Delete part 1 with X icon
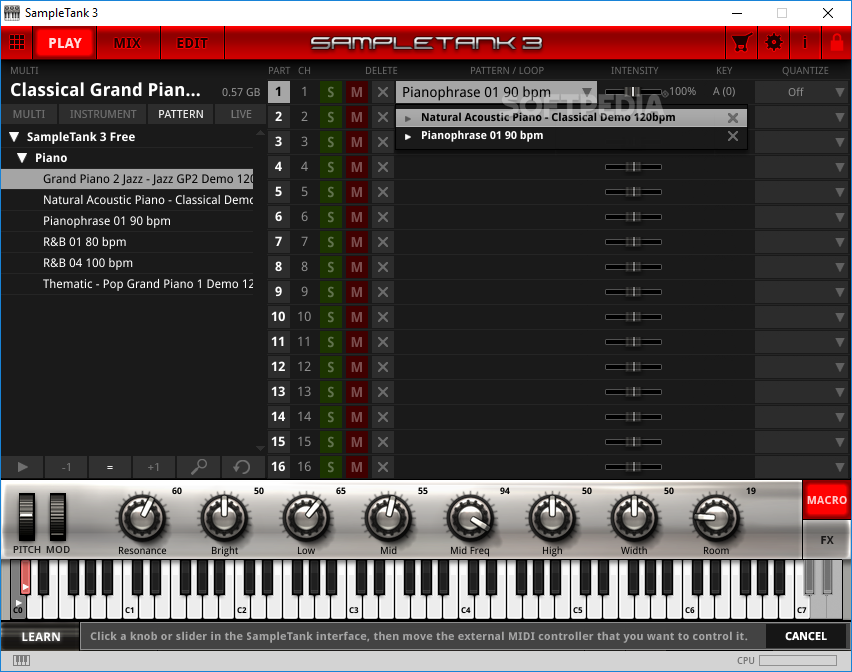The height and width of the screenshot is (672, 852). (x=383, y=92)
